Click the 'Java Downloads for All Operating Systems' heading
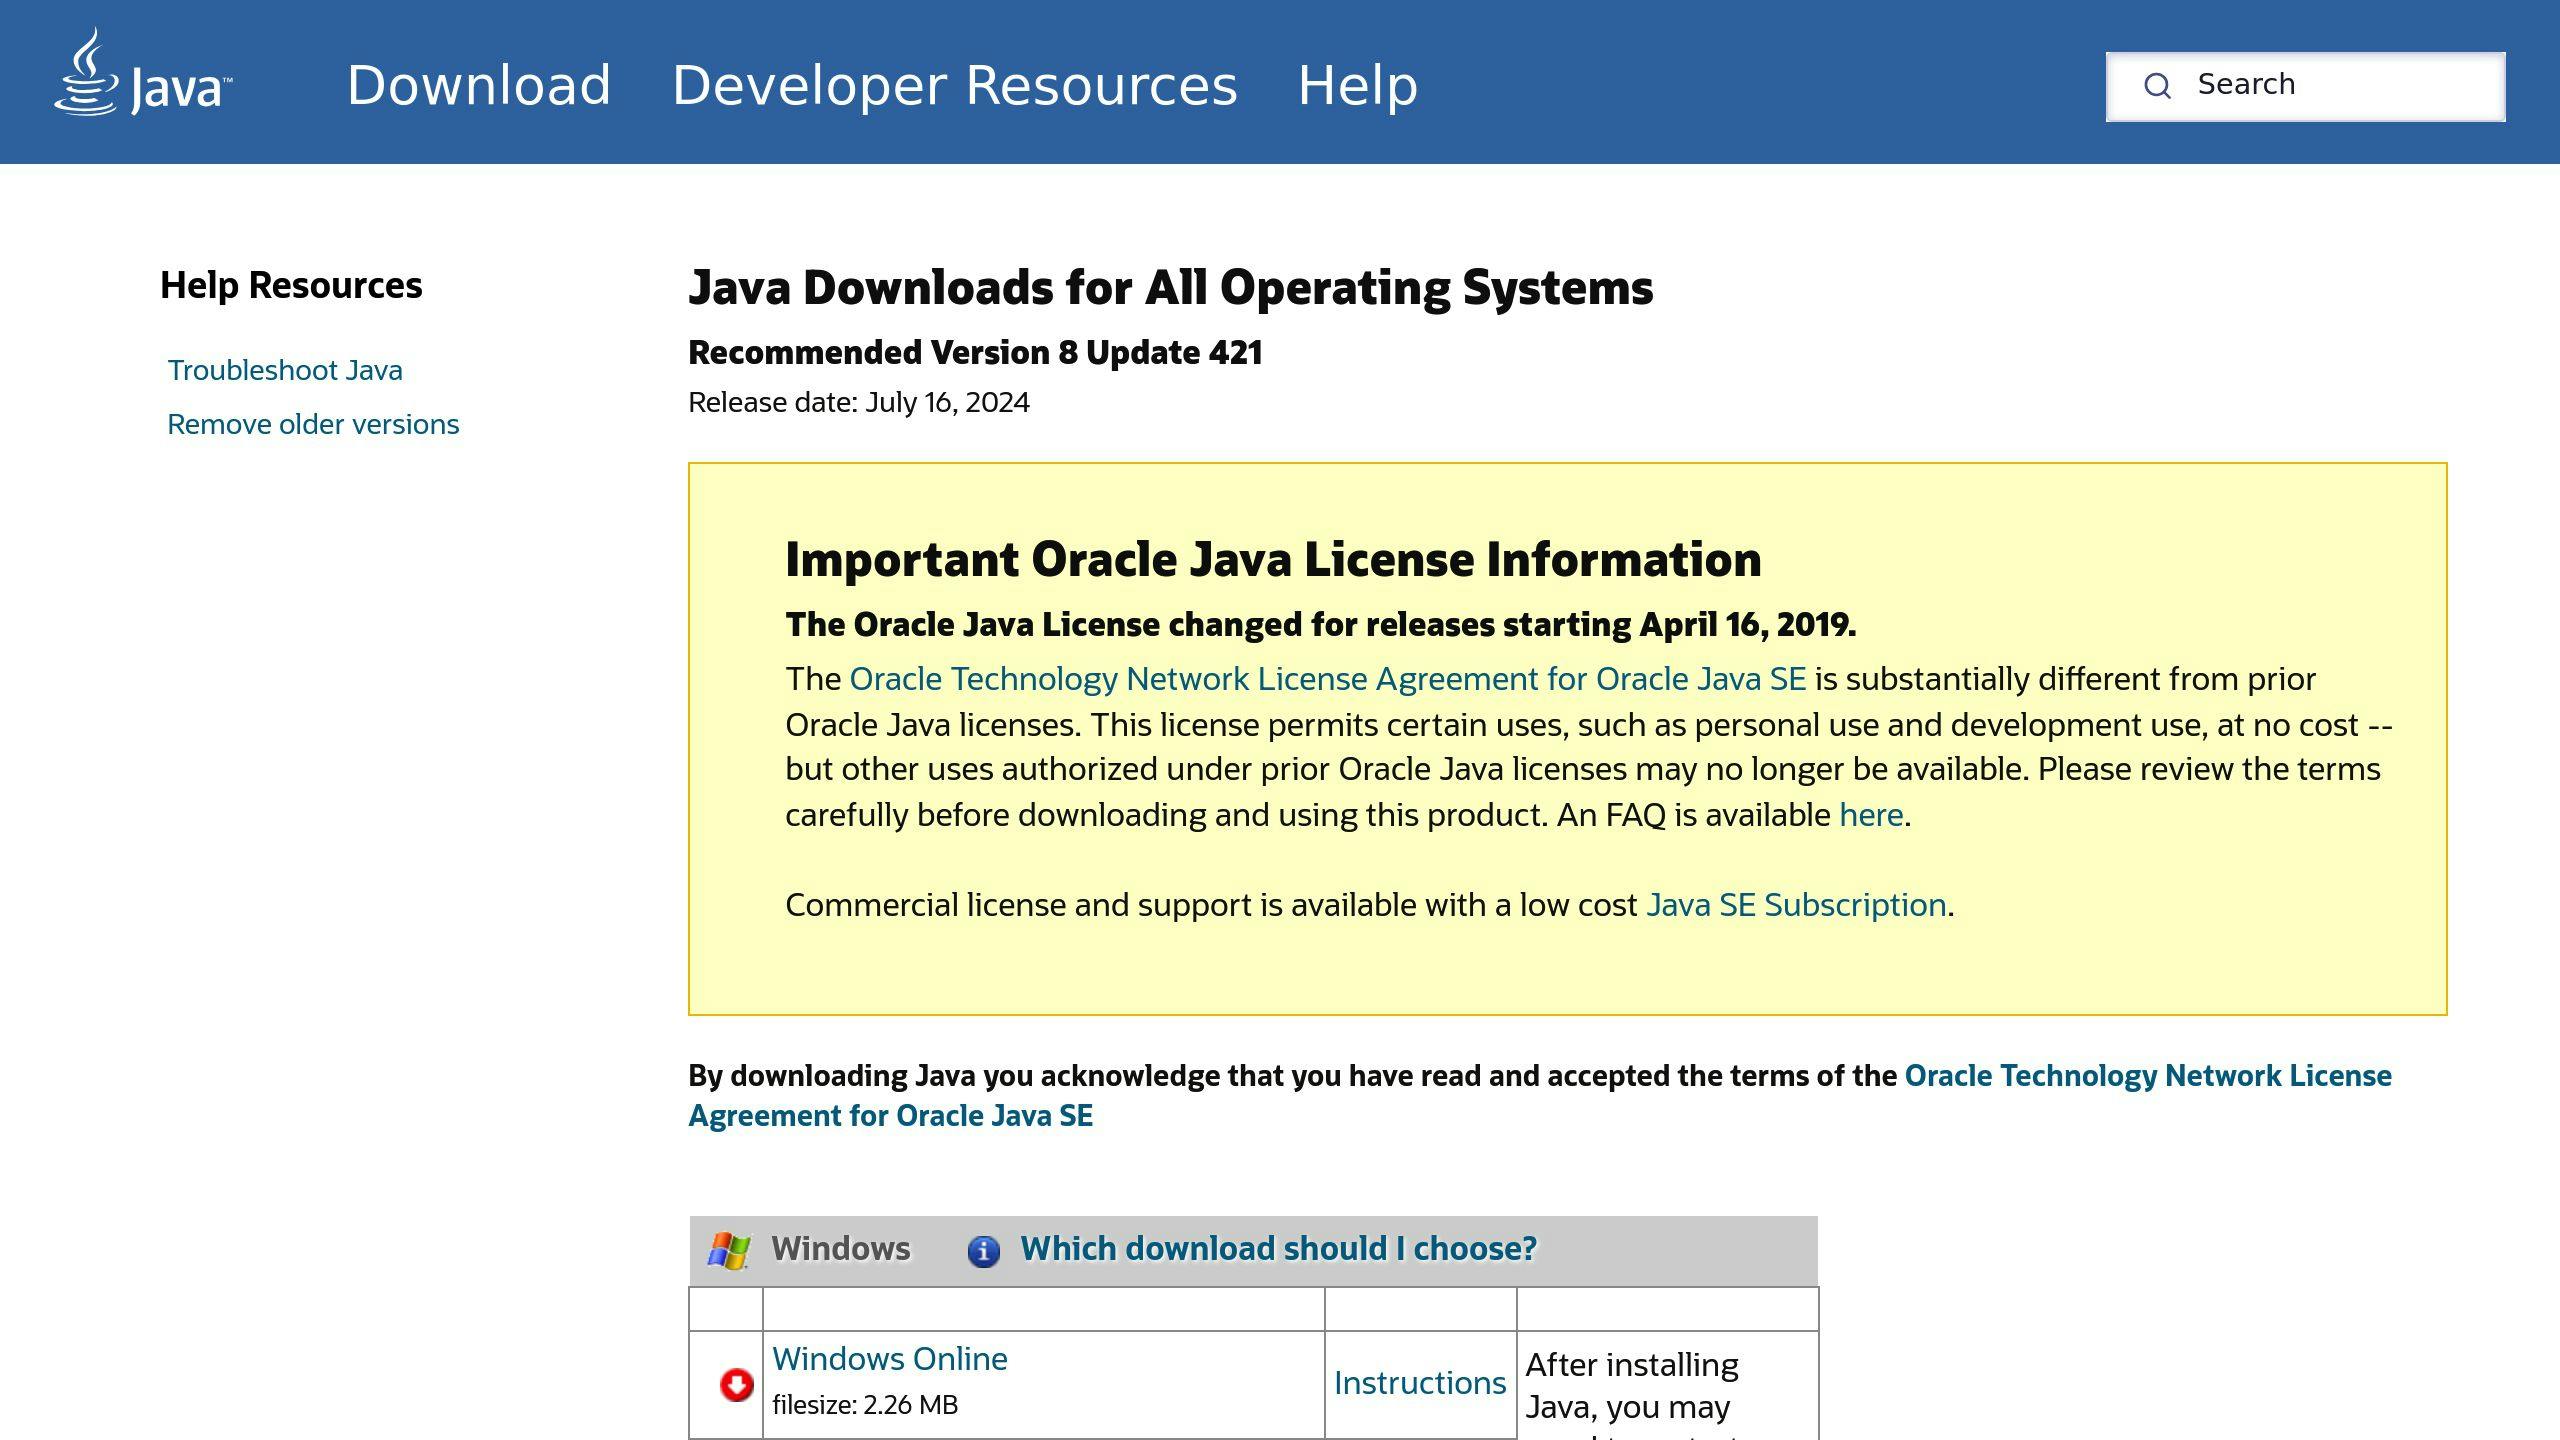2560x1440 pixels. tap(1171, 288)
